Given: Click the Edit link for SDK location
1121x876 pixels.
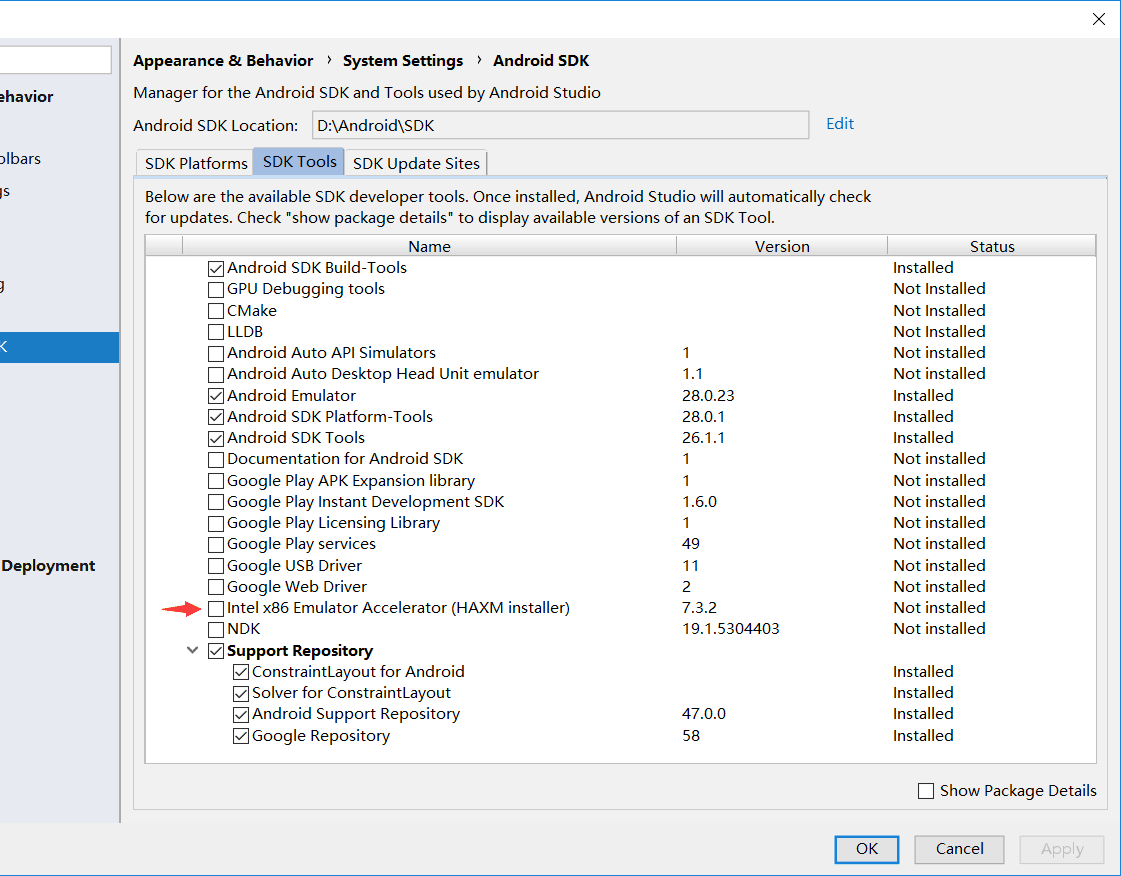Looking at the screenshot, I should tap(840, 124).
